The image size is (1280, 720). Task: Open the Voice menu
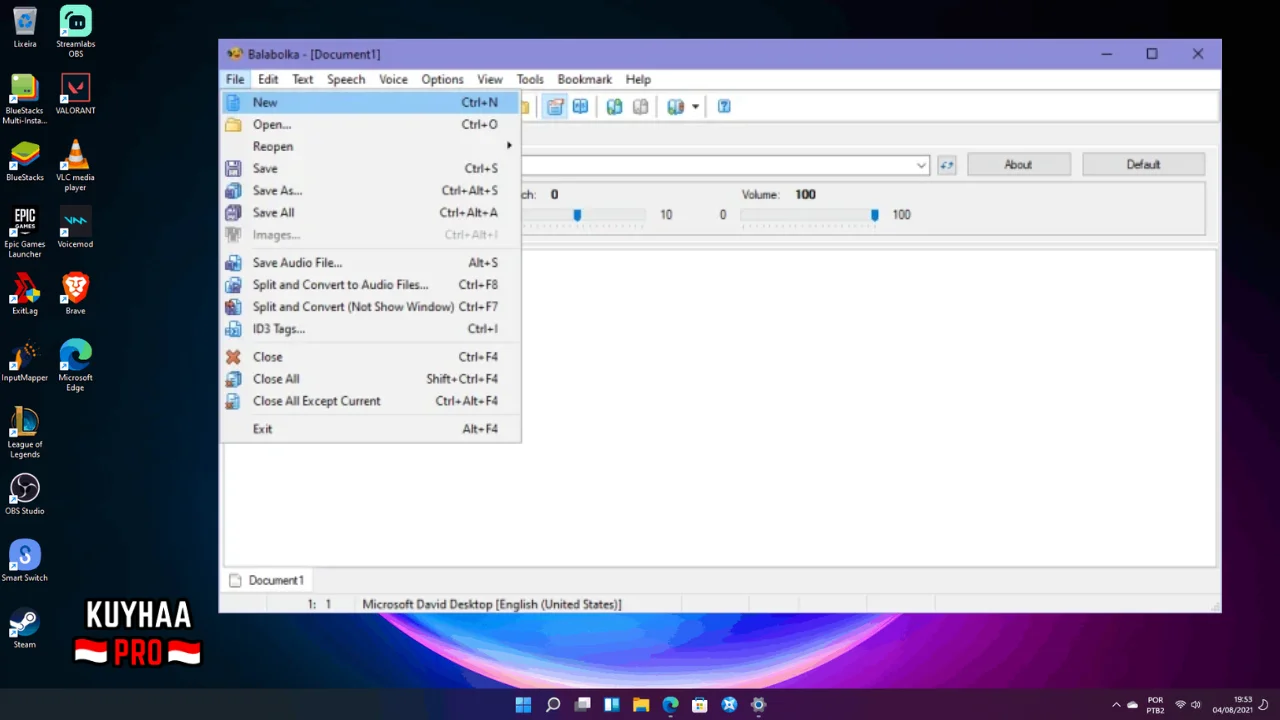(393, 79)
